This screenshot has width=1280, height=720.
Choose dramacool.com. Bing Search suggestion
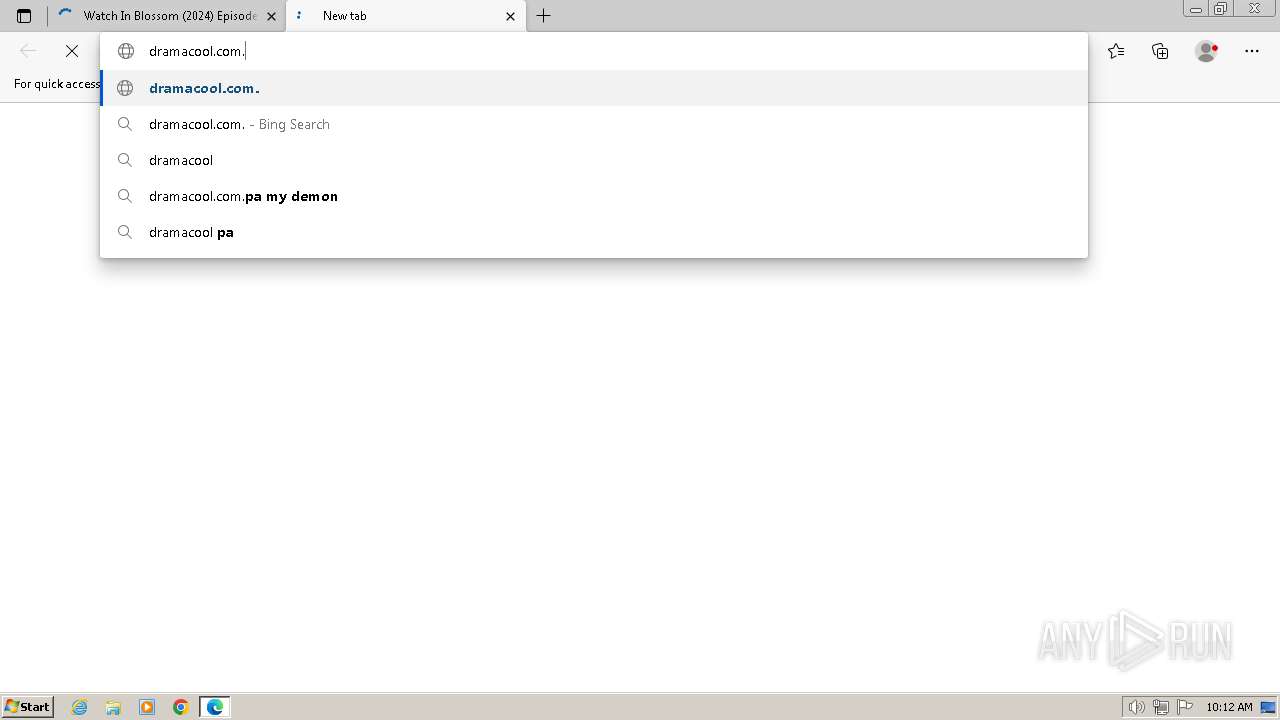pos(594,124)
